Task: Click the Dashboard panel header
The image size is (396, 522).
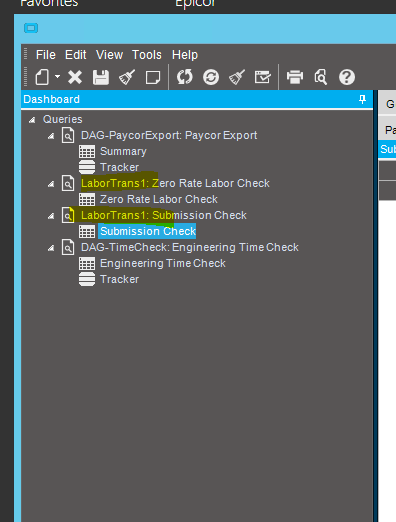Action: [x=197, y=99]
